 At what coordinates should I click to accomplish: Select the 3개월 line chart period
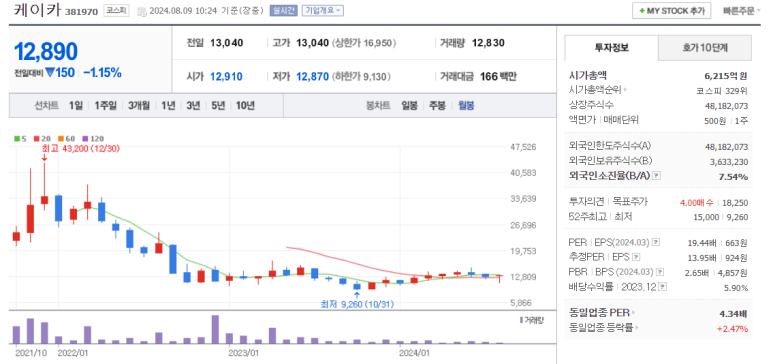(x=139, y=105)
